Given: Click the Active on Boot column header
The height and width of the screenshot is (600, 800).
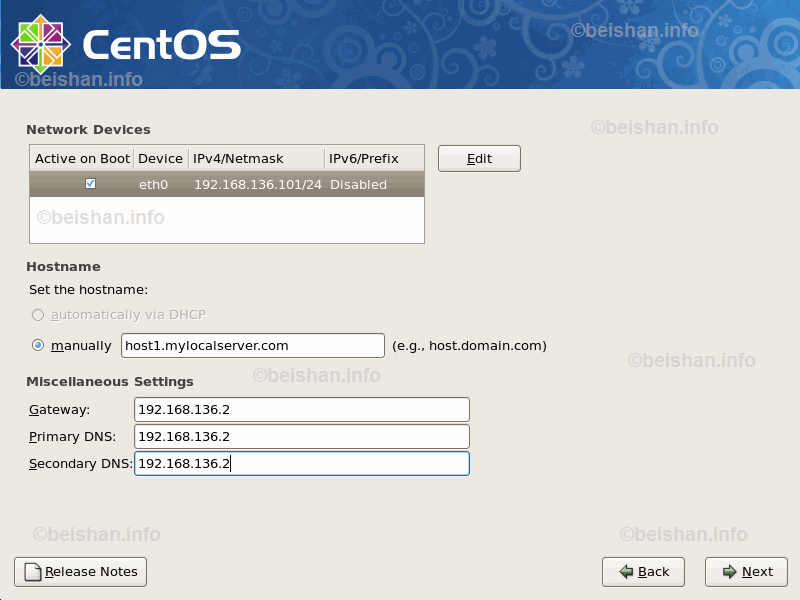Looking at the screenshot, I should pos(82,159).
